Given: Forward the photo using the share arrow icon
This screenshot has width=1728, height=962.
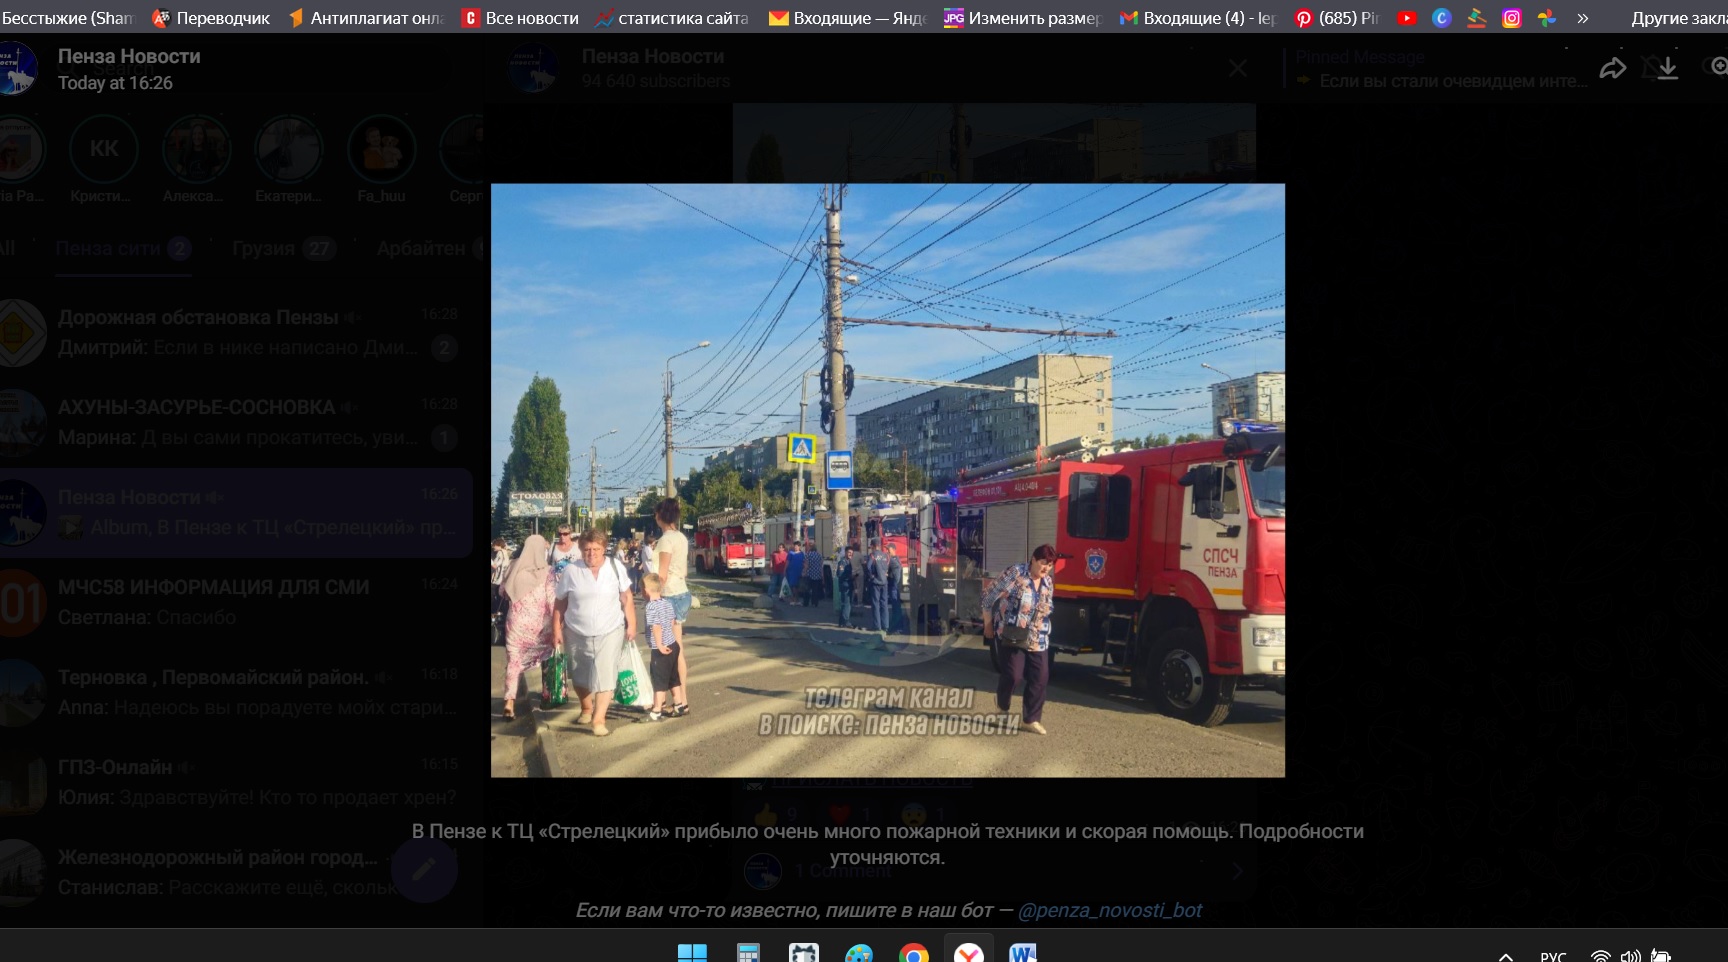Looking at the screenshot, I should click(1612, 67).
